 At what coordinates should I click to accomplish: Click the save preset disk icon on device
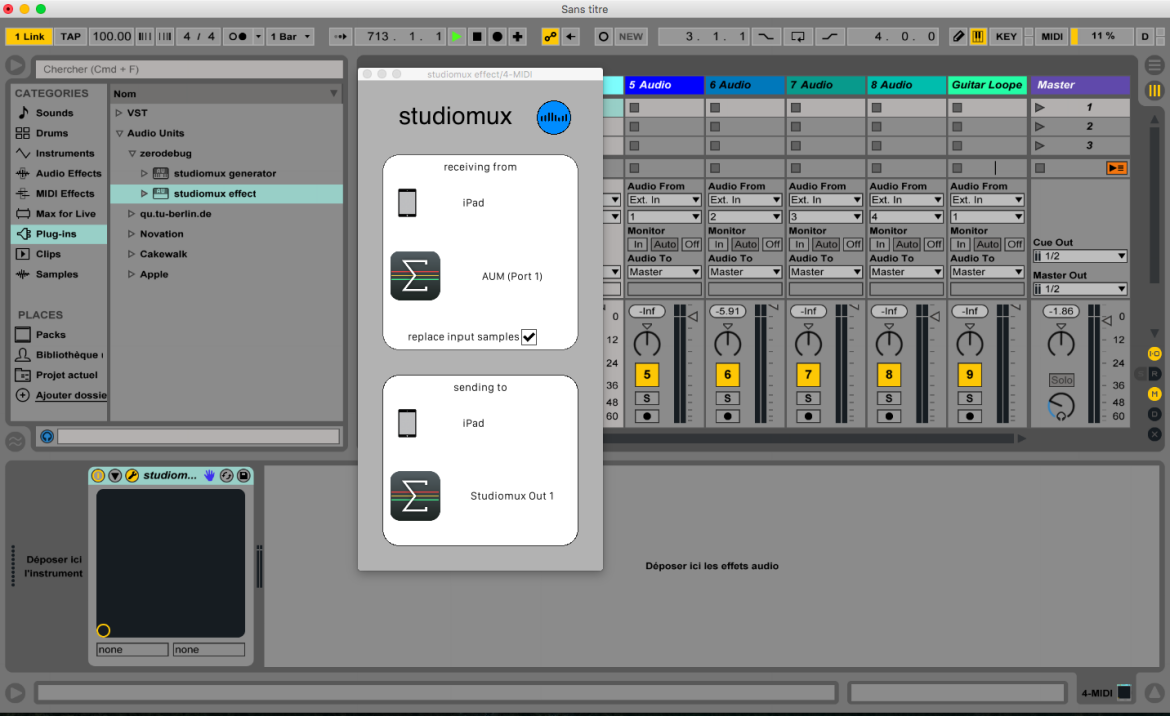coord(243,475)
